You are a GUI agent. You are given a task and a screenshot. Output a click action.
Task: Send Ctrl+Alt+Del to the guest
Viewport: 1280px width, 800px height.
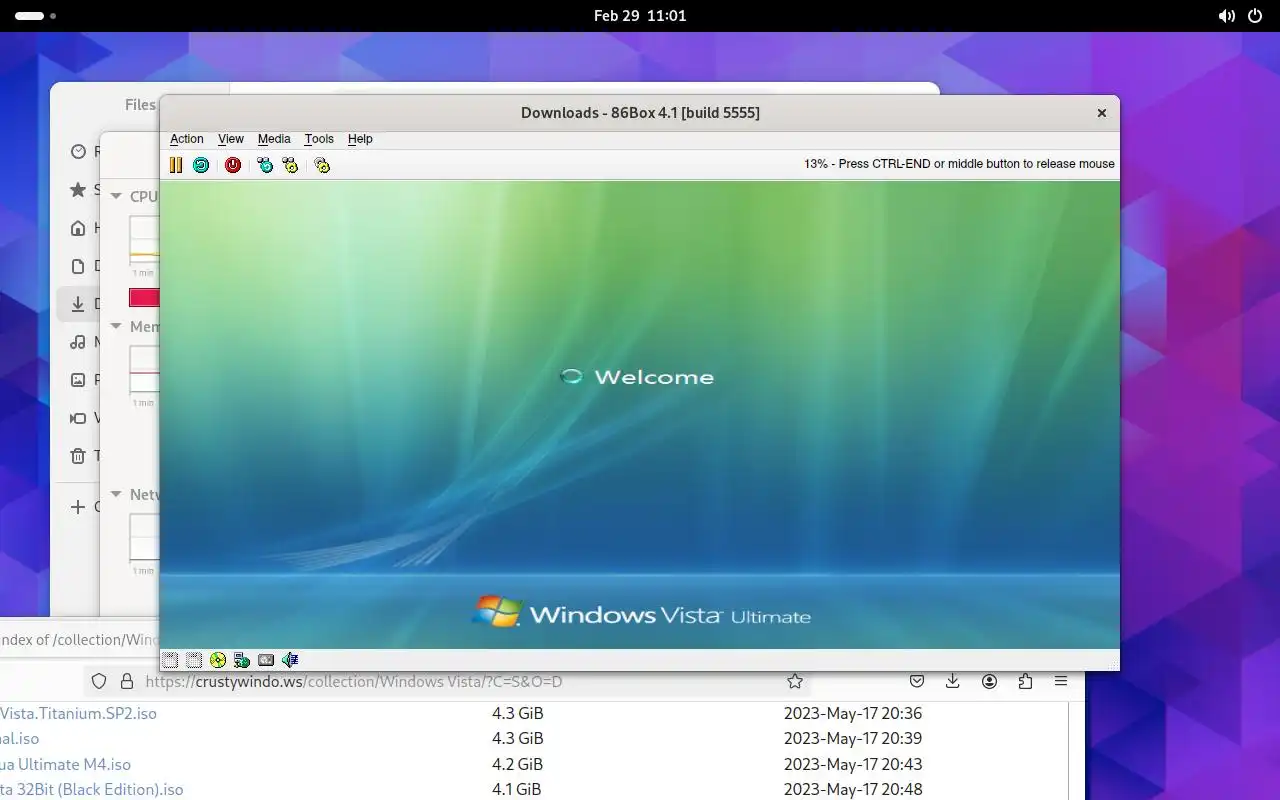tap(265, 165)
